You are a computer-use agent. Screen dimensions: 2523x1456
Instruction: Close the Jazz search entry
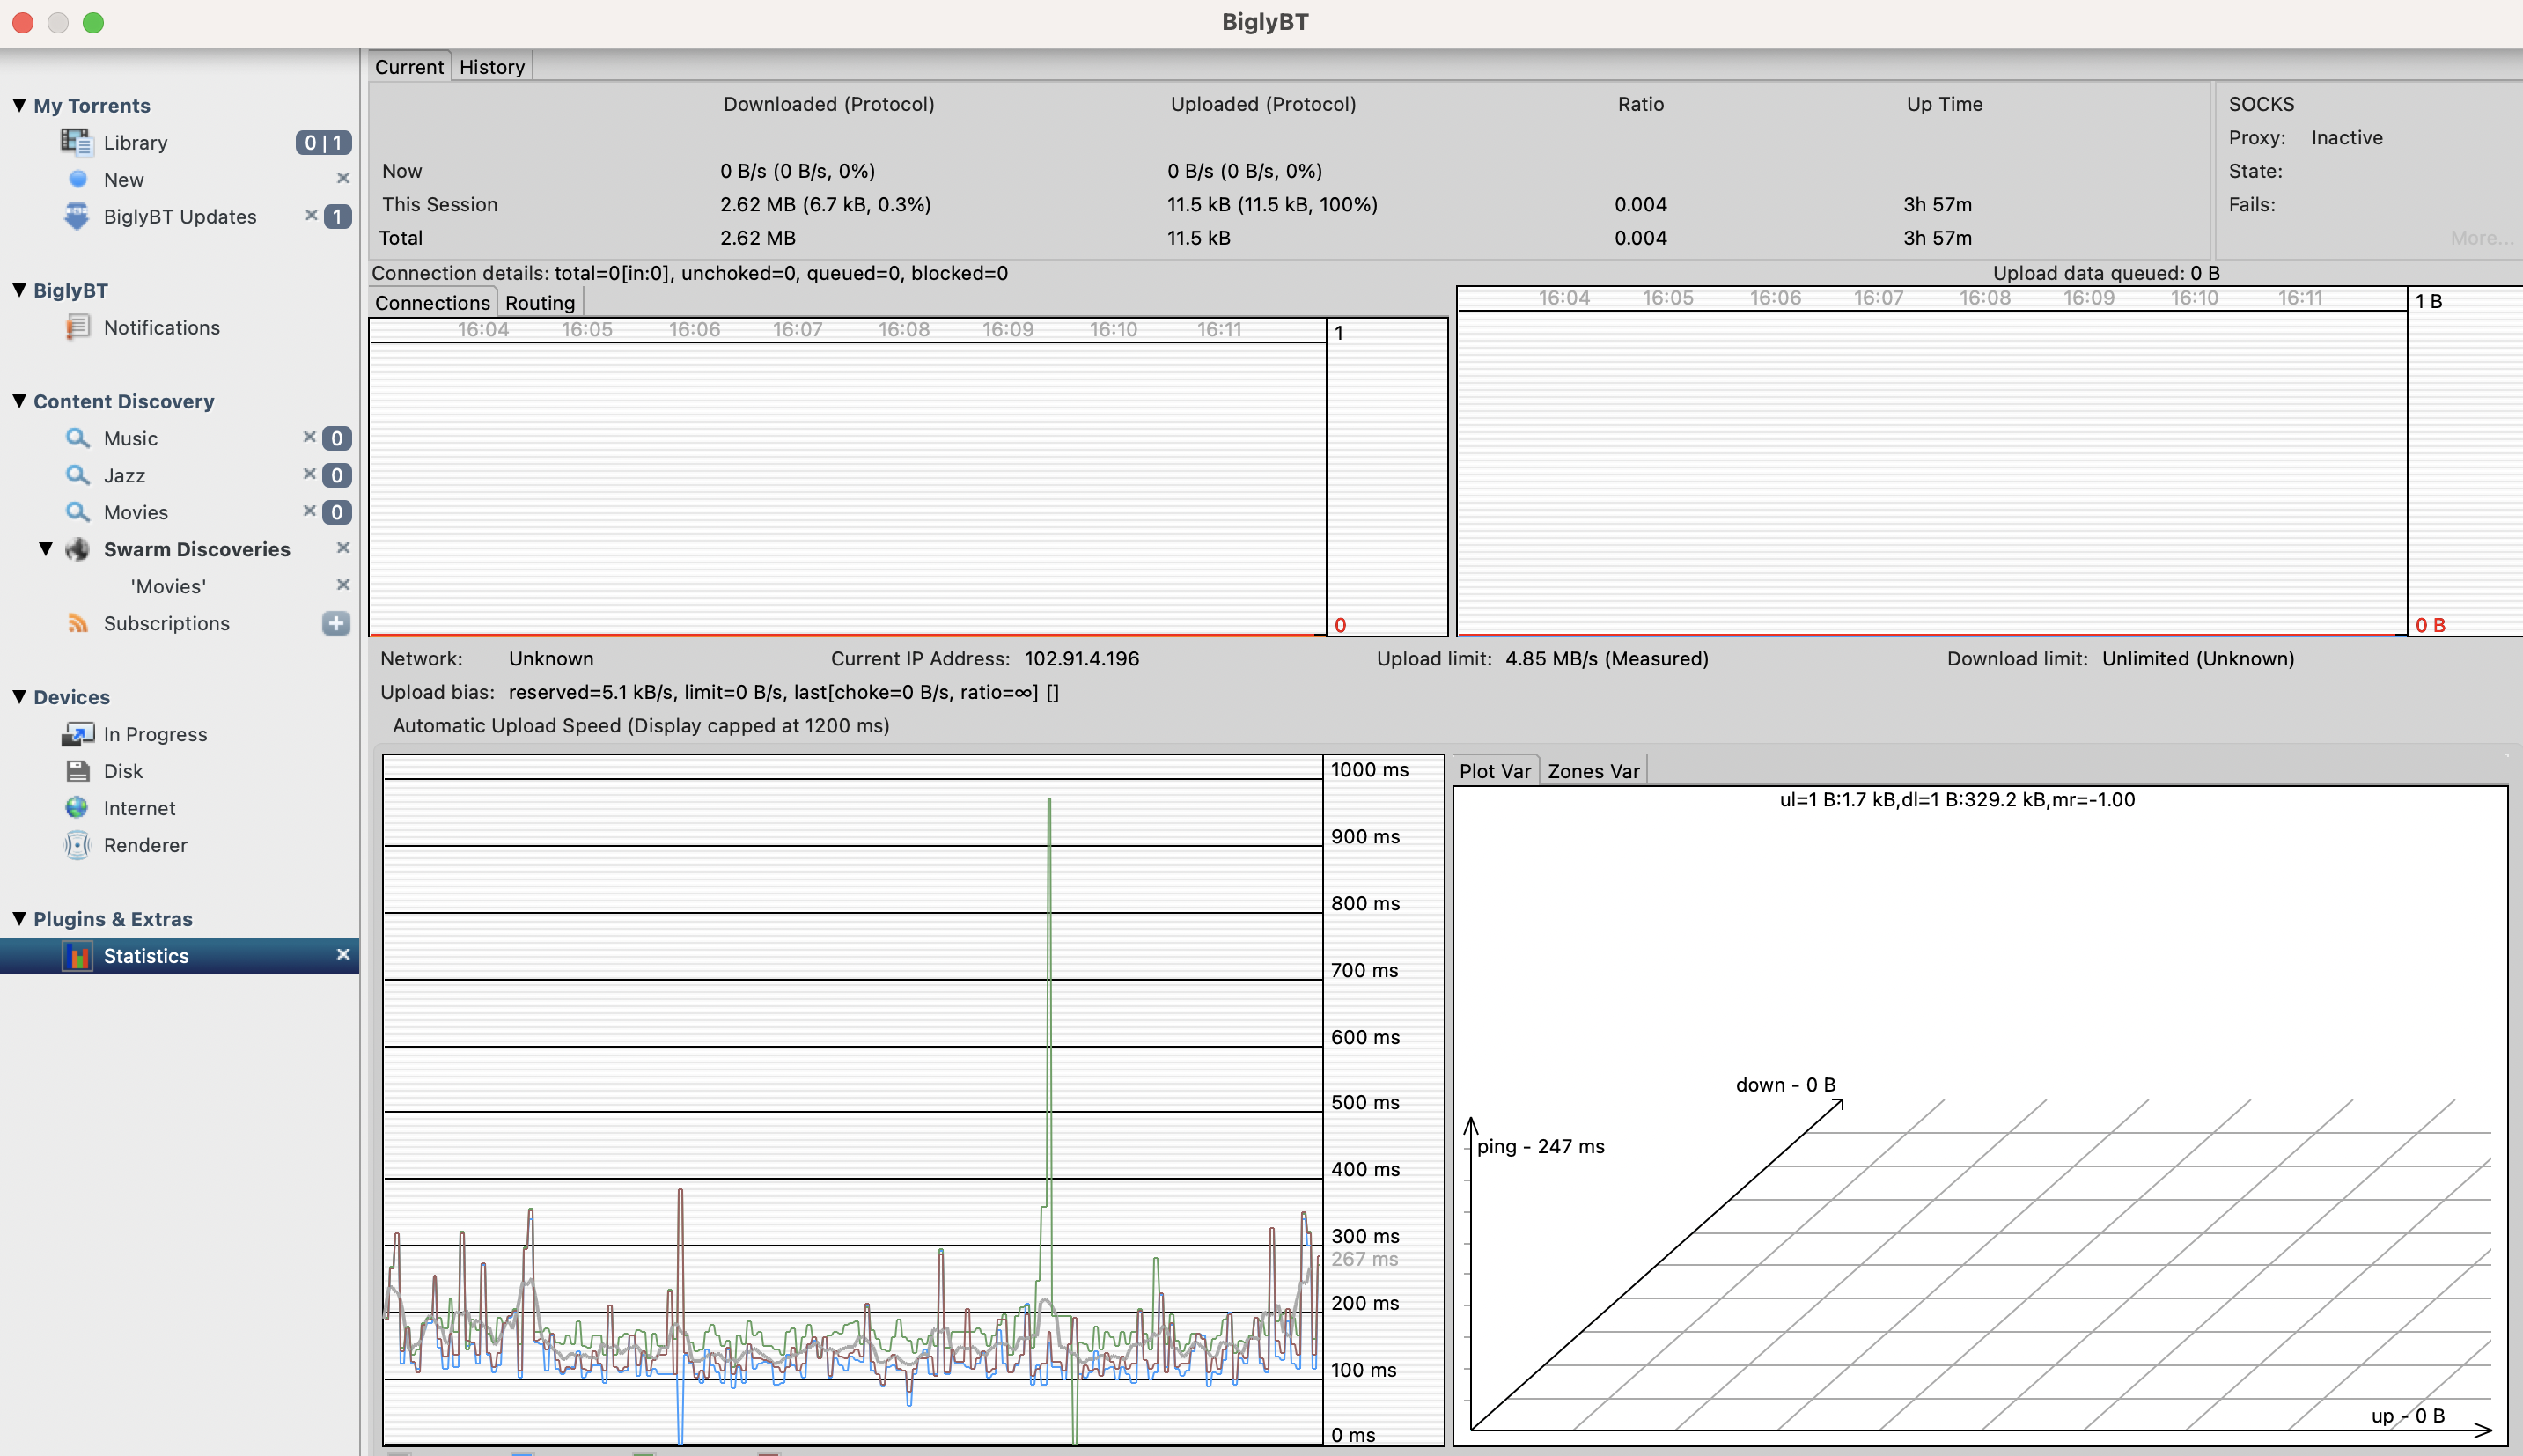[x=310, y=474]
